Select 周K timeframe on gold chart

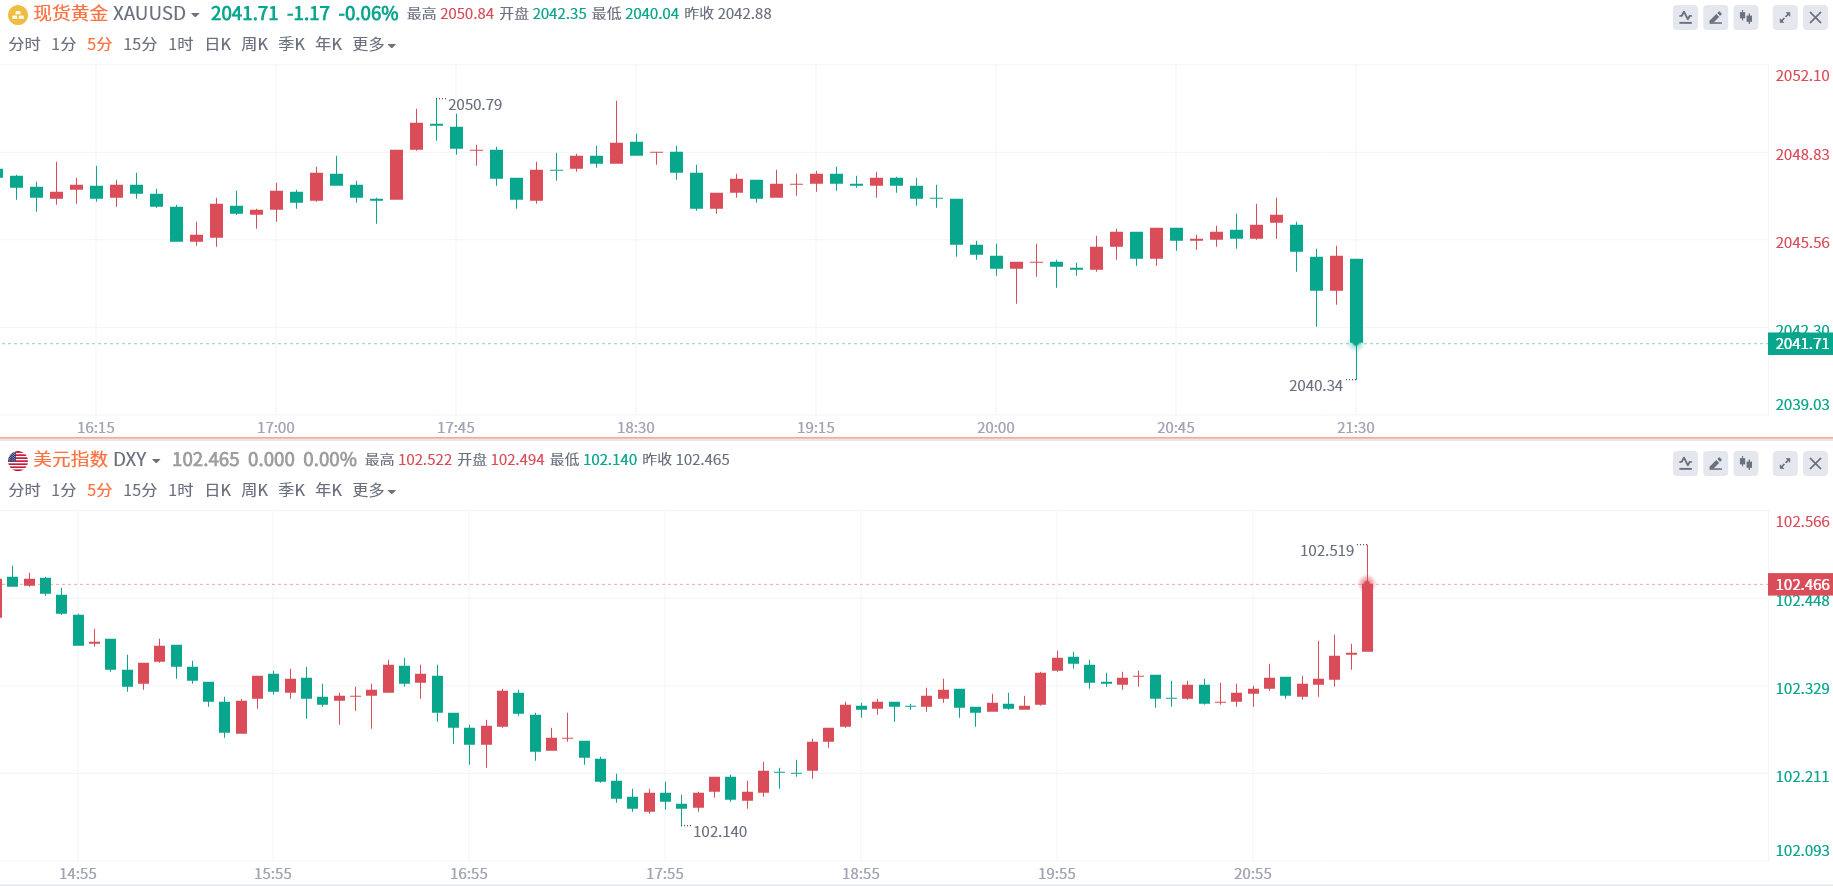coord(255,44)
